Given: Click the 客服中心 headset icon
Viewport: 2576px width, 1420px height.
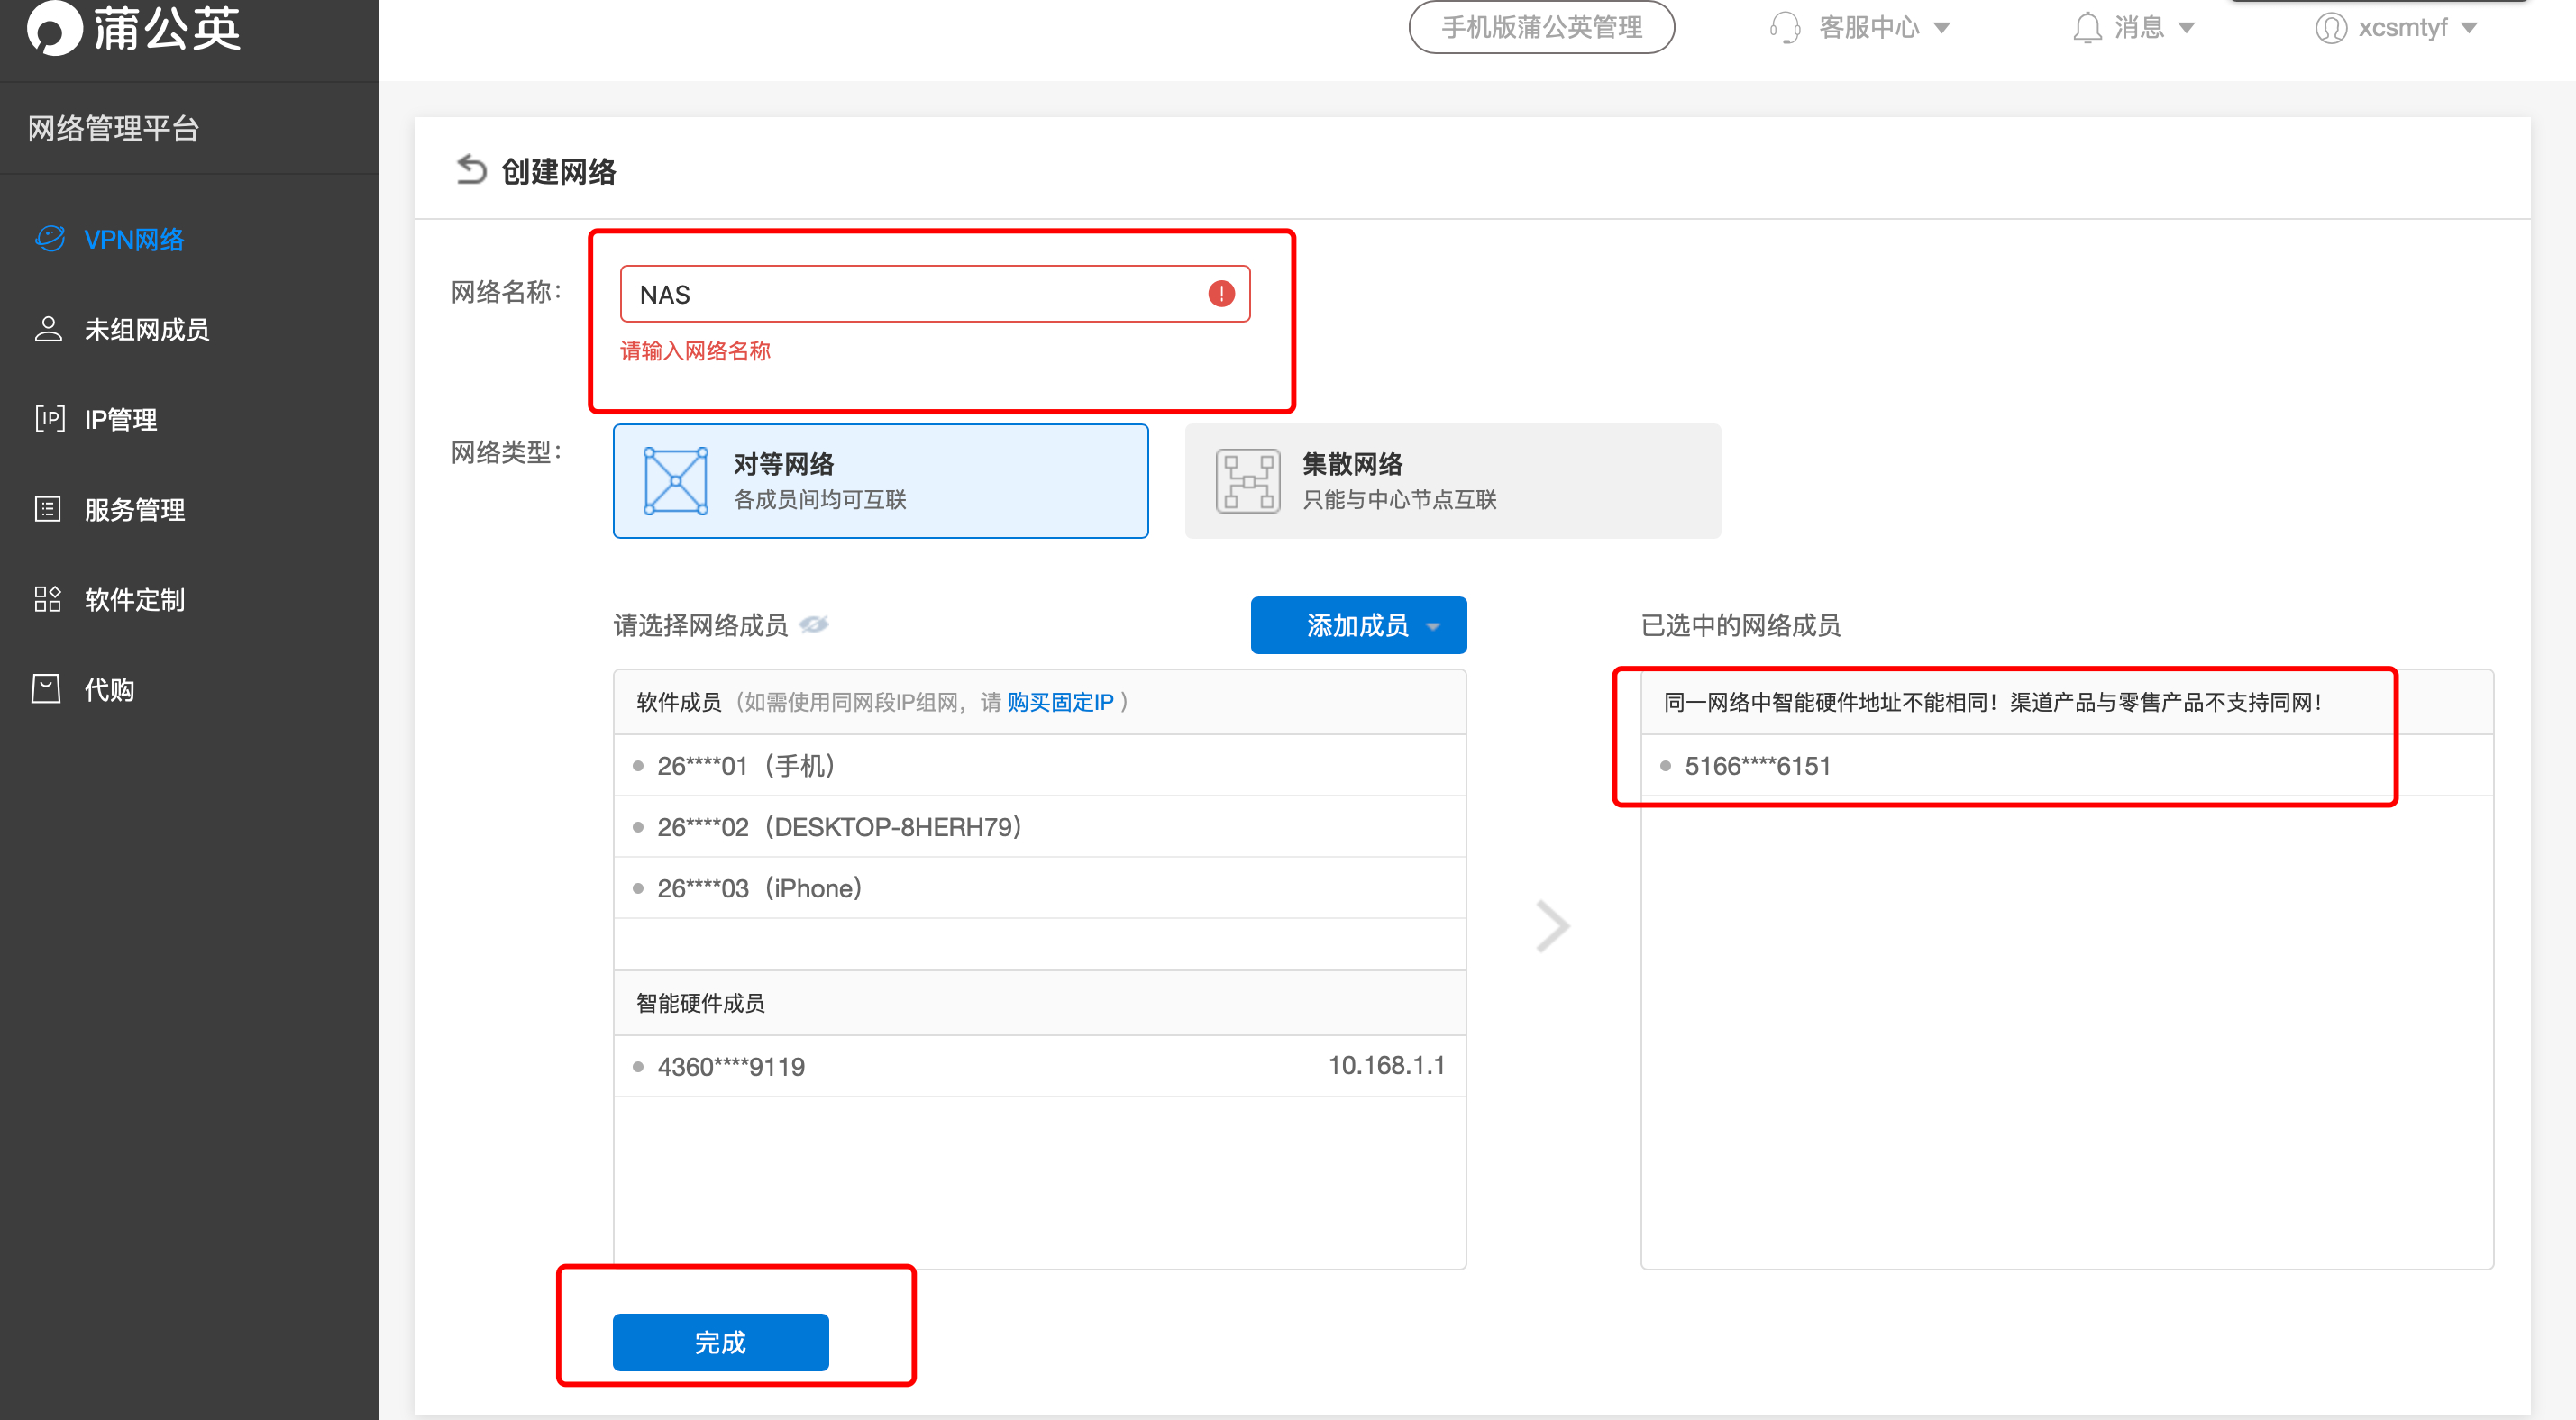Looking at the screenshot, I should (x=1784, y=27).
